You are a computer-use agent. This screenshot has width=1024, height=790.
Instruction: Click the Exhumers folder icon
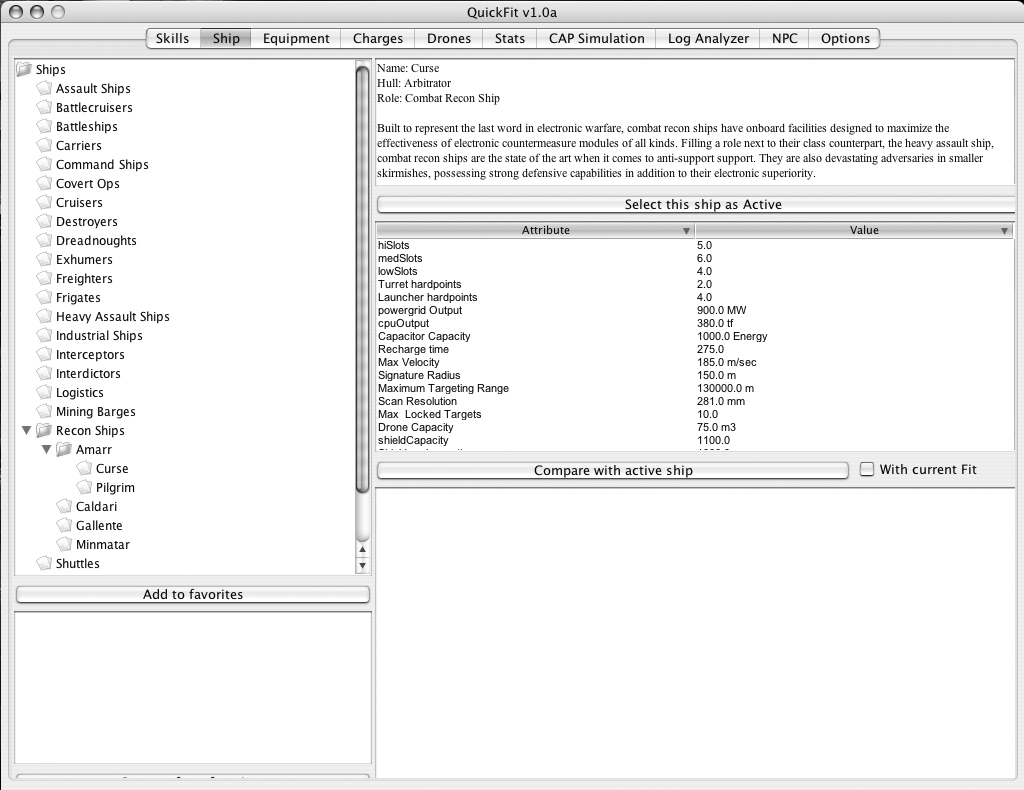tap(44, 259)
